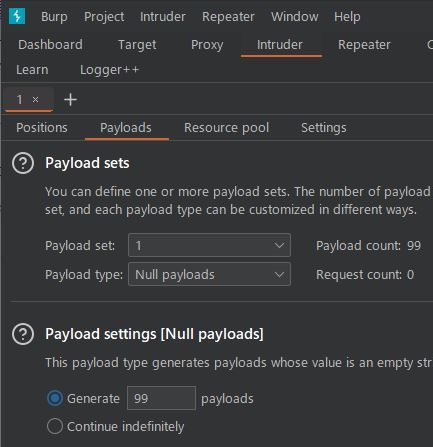Switch to the Proxy tab
The height and width of the screenshot is (447, 433).
tap(207, 45)
